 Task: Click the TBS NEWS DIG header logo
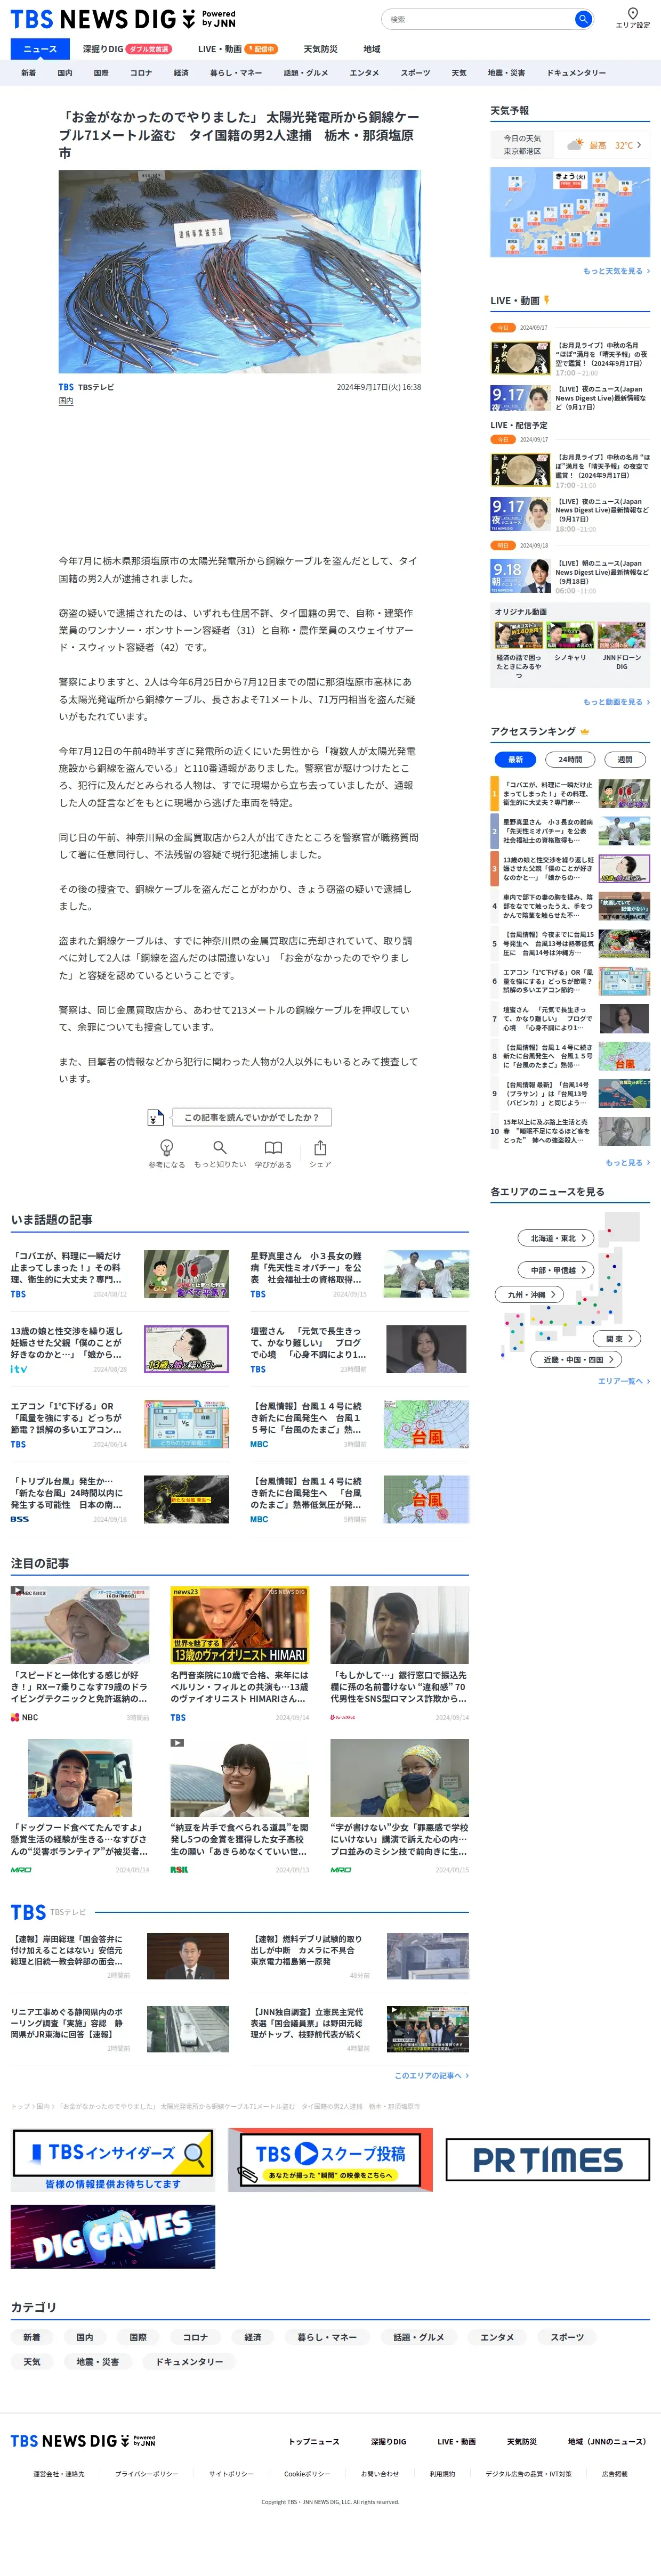pyautogui.click(x=123, y=18)
